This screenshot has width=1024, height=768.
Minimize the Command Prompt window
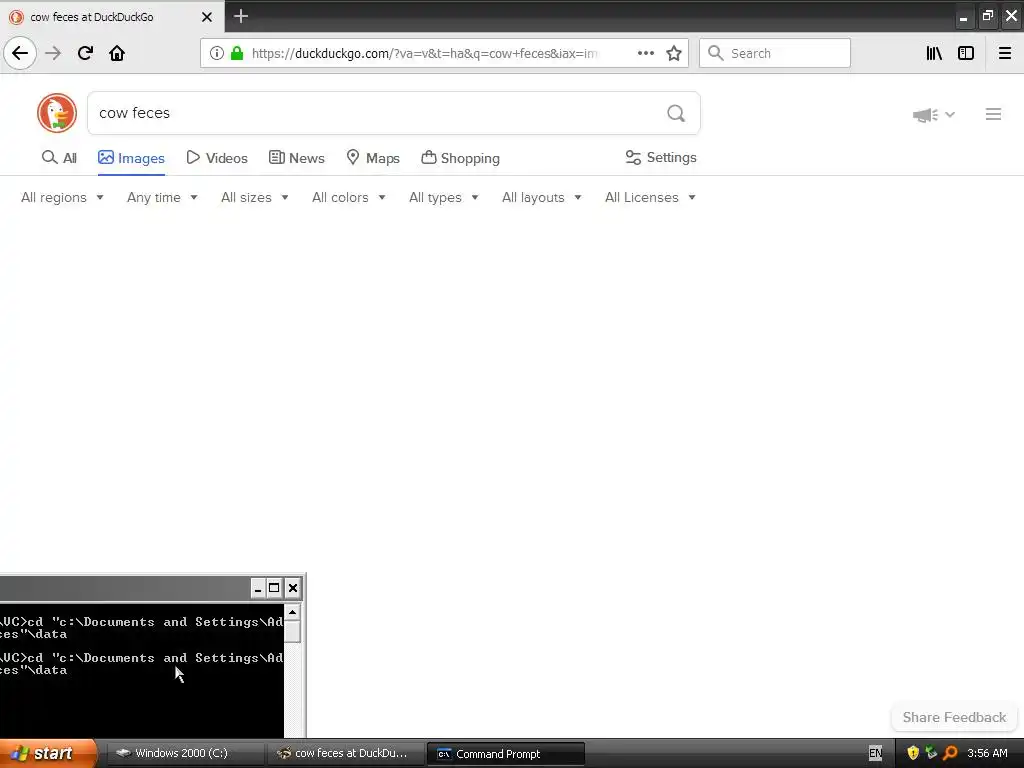click(x=258, y=588)
